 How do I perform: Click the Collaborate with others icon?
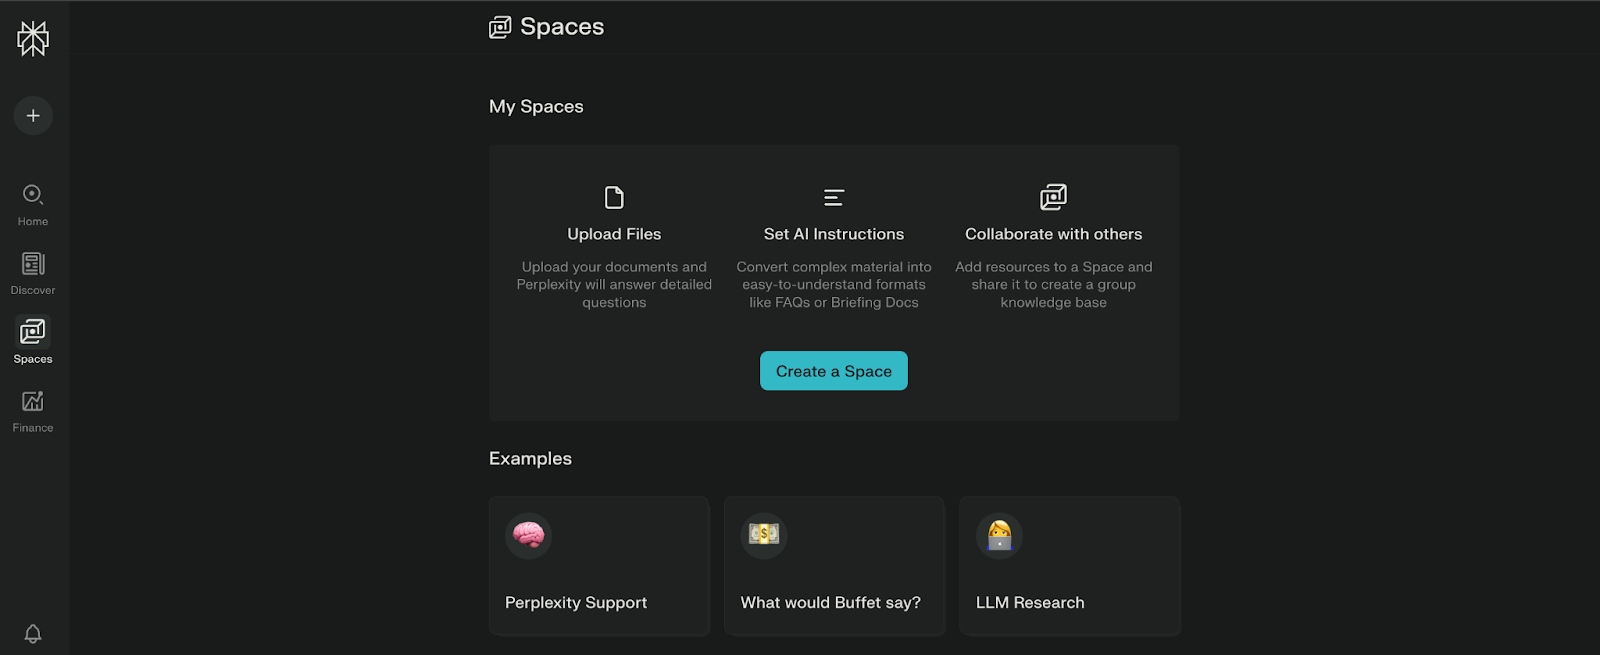[x=1053, y=197]
